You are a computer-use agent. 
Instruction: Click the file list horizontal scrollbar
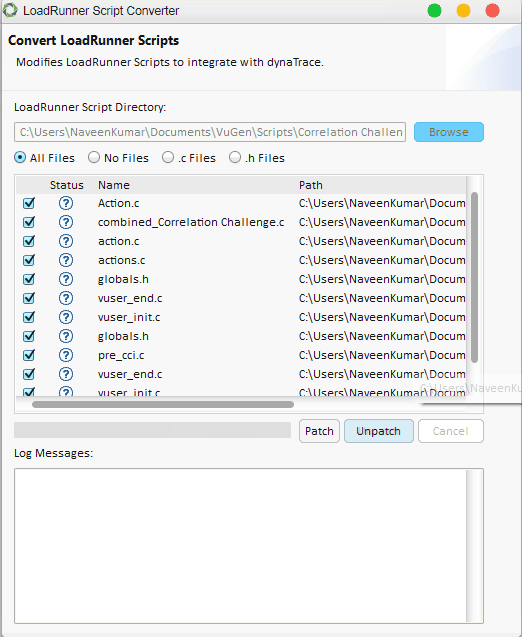[x=163, y=404]
